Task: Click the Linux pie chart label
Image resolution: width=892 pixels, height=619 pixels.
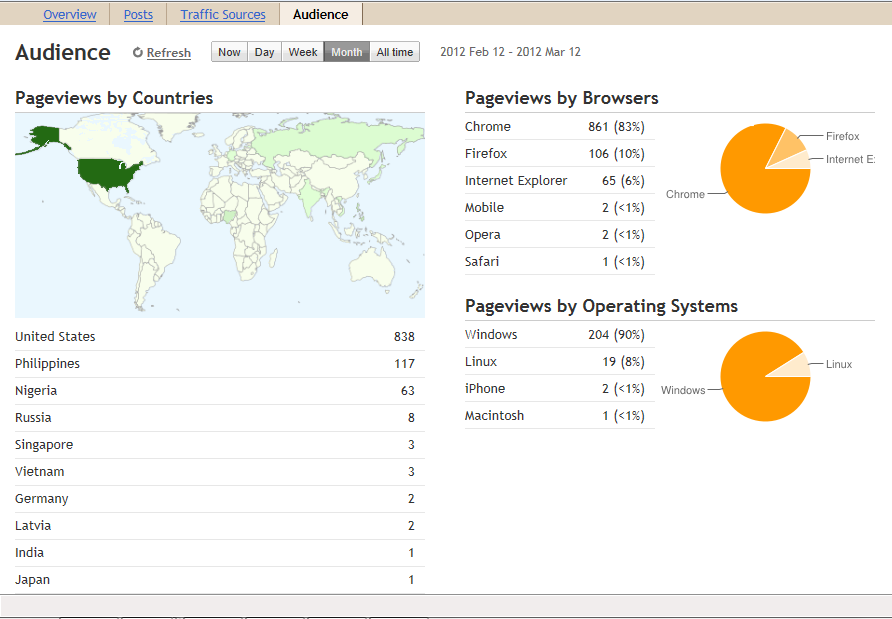Action: (x=839, y=364)
